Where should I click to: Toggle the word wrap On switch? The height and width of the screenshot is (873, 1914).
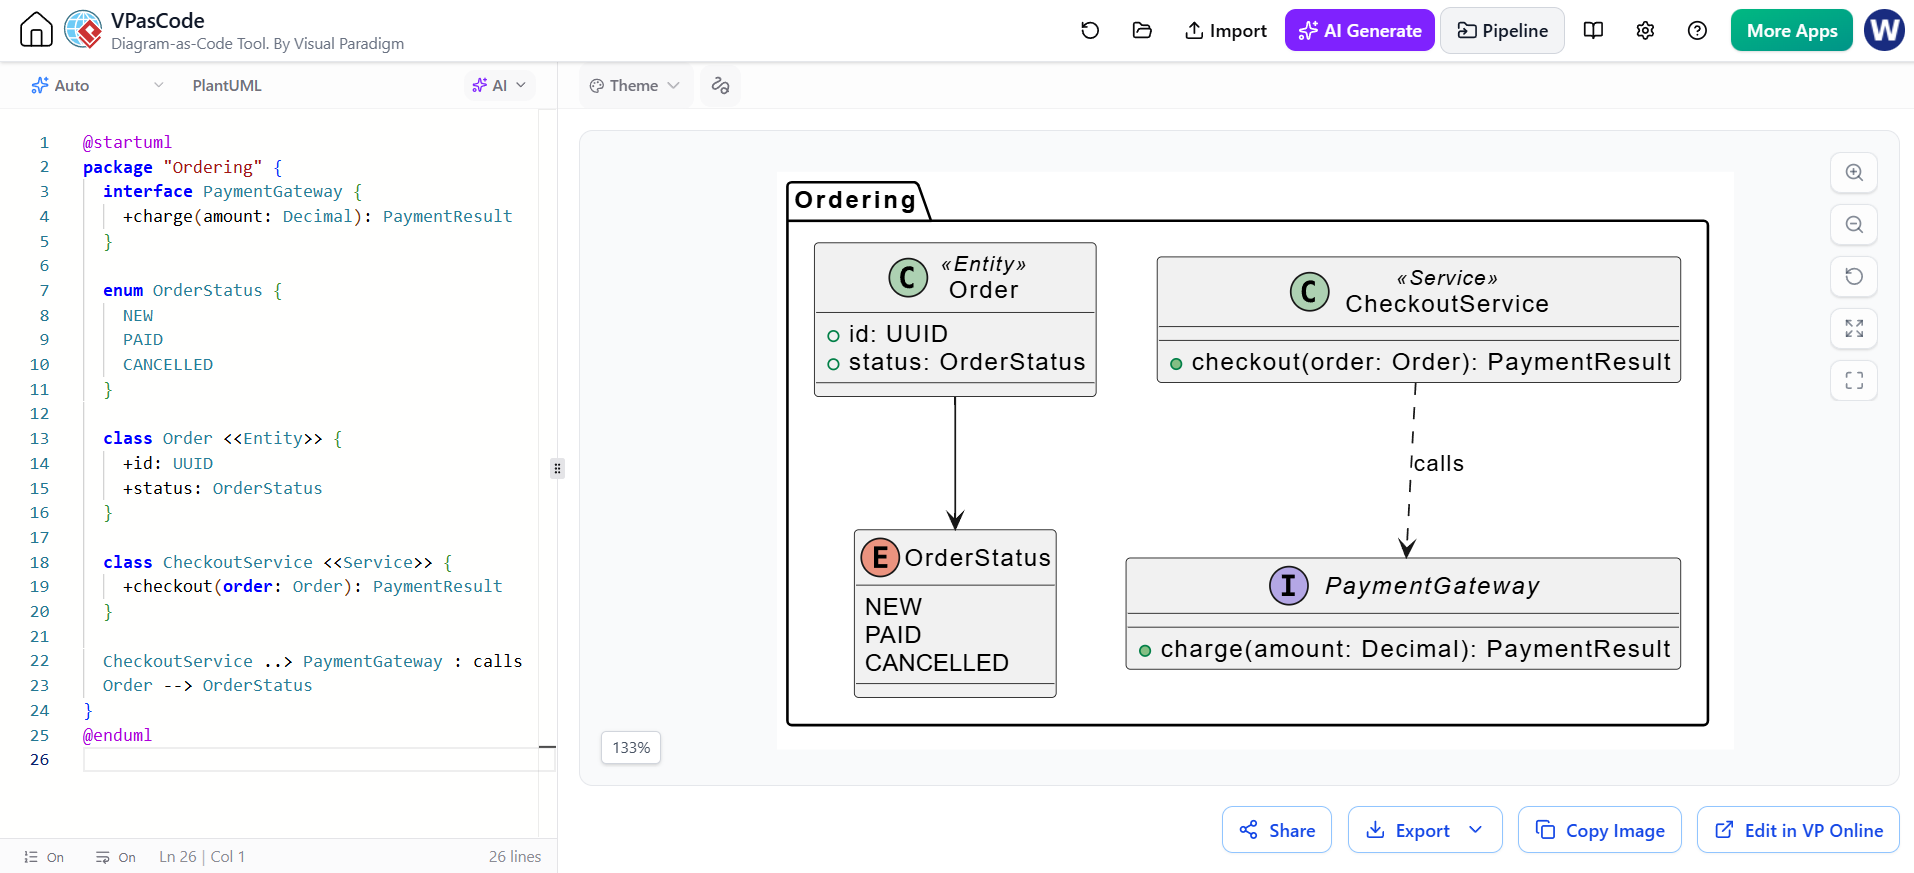(x=116, y=857)
